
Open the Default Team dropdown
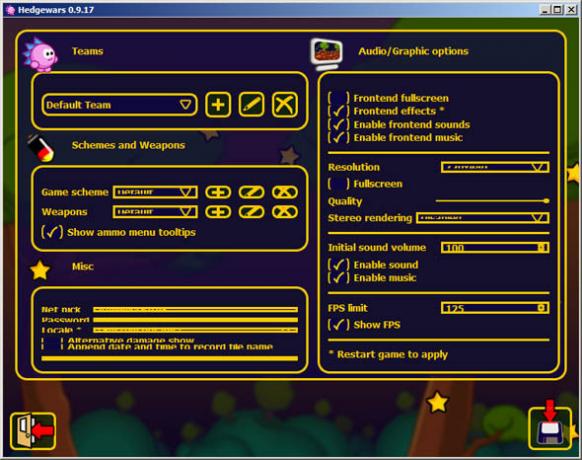(x=120, y=105)
